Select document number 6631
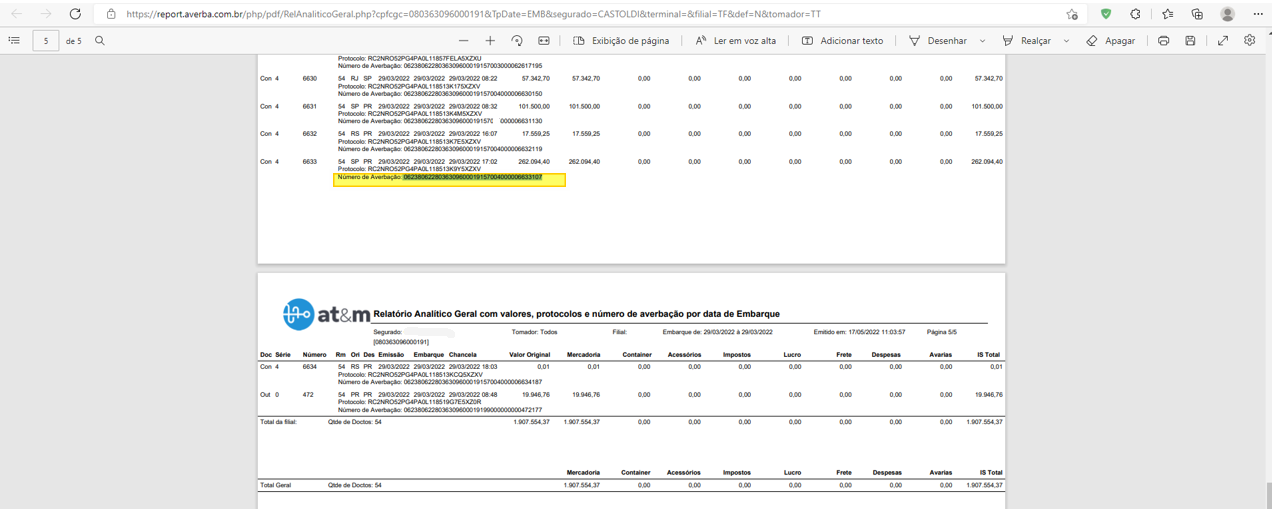This screenshot has height=509, width=1272. point(310,106)
